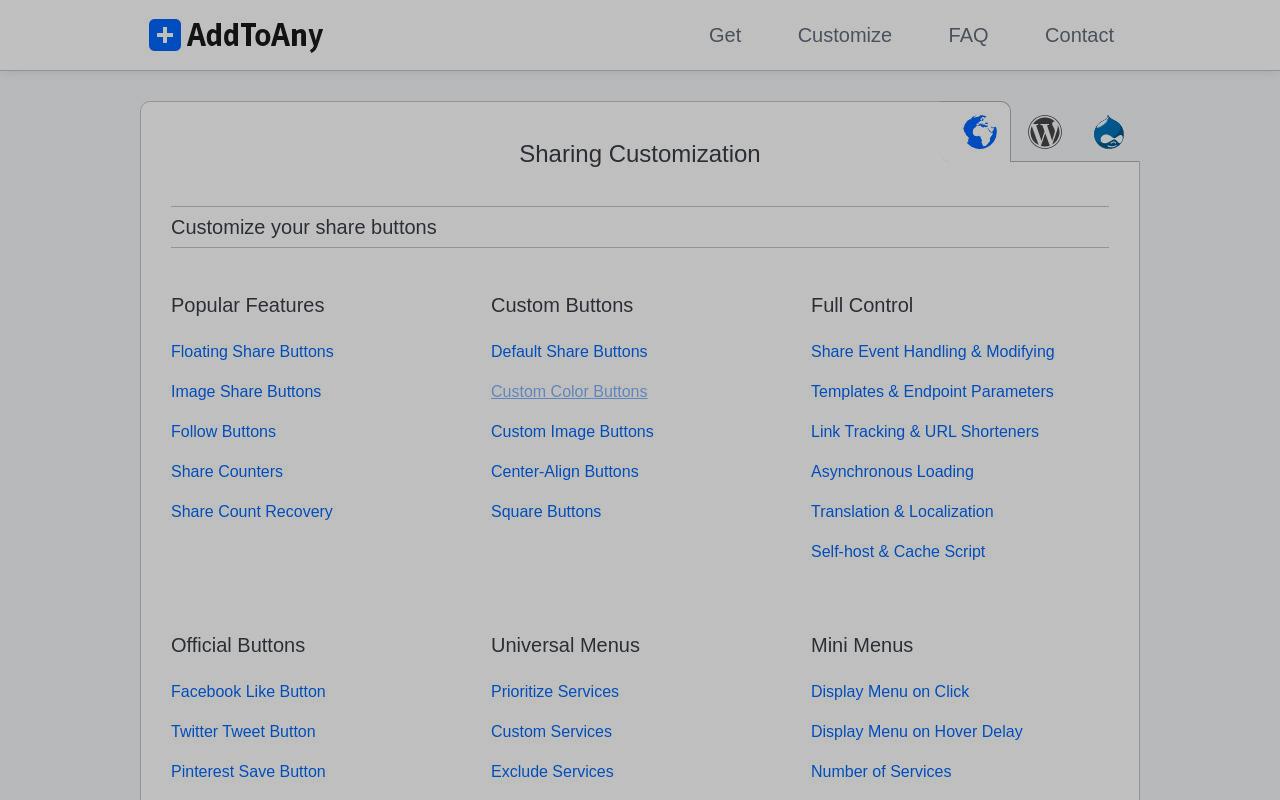
Task: Open Share Count Recovery link
Action: coord(252,511)
